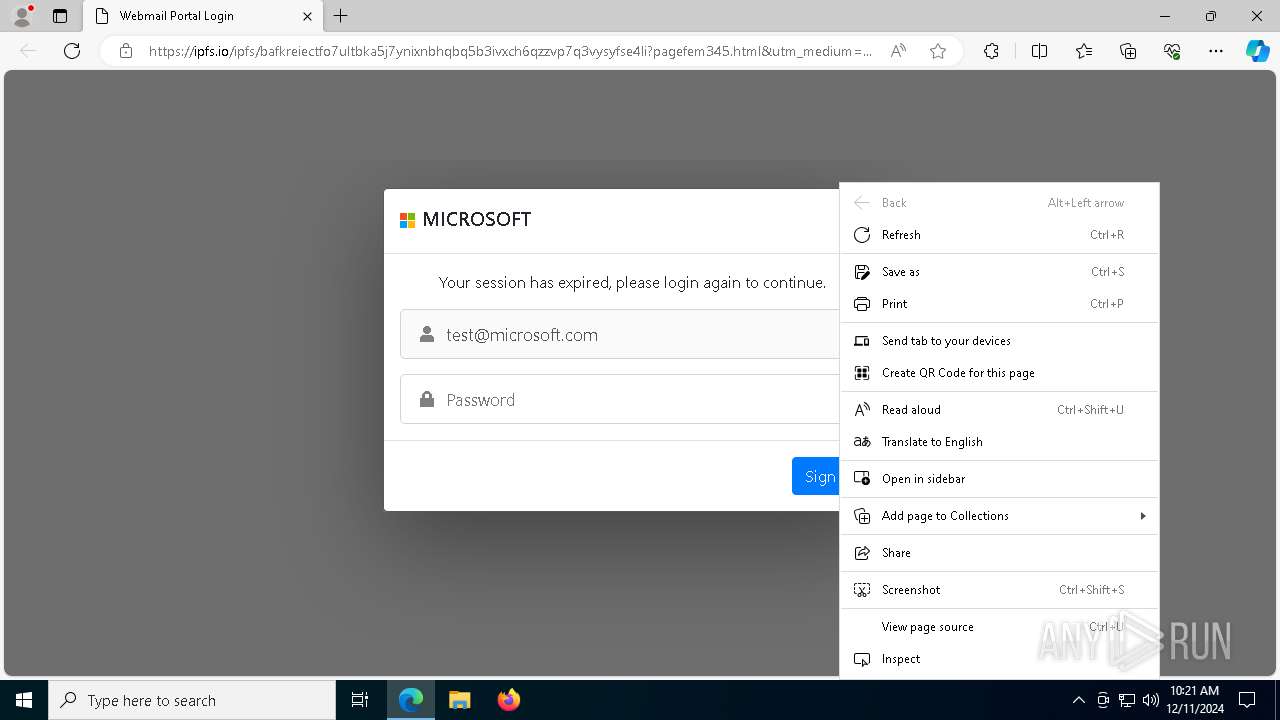This screenshot has height=720, width=1280.
Task: Click the taskbar search box
Action: pos(192,700)
